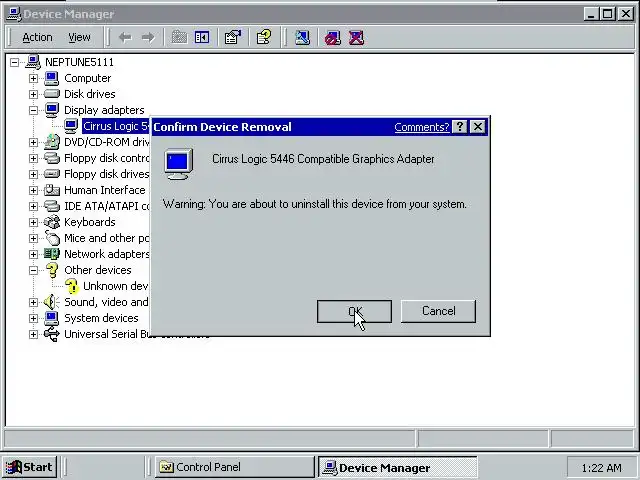
Task: Click the Disable device toolbar icon
Action: (332, 38)
